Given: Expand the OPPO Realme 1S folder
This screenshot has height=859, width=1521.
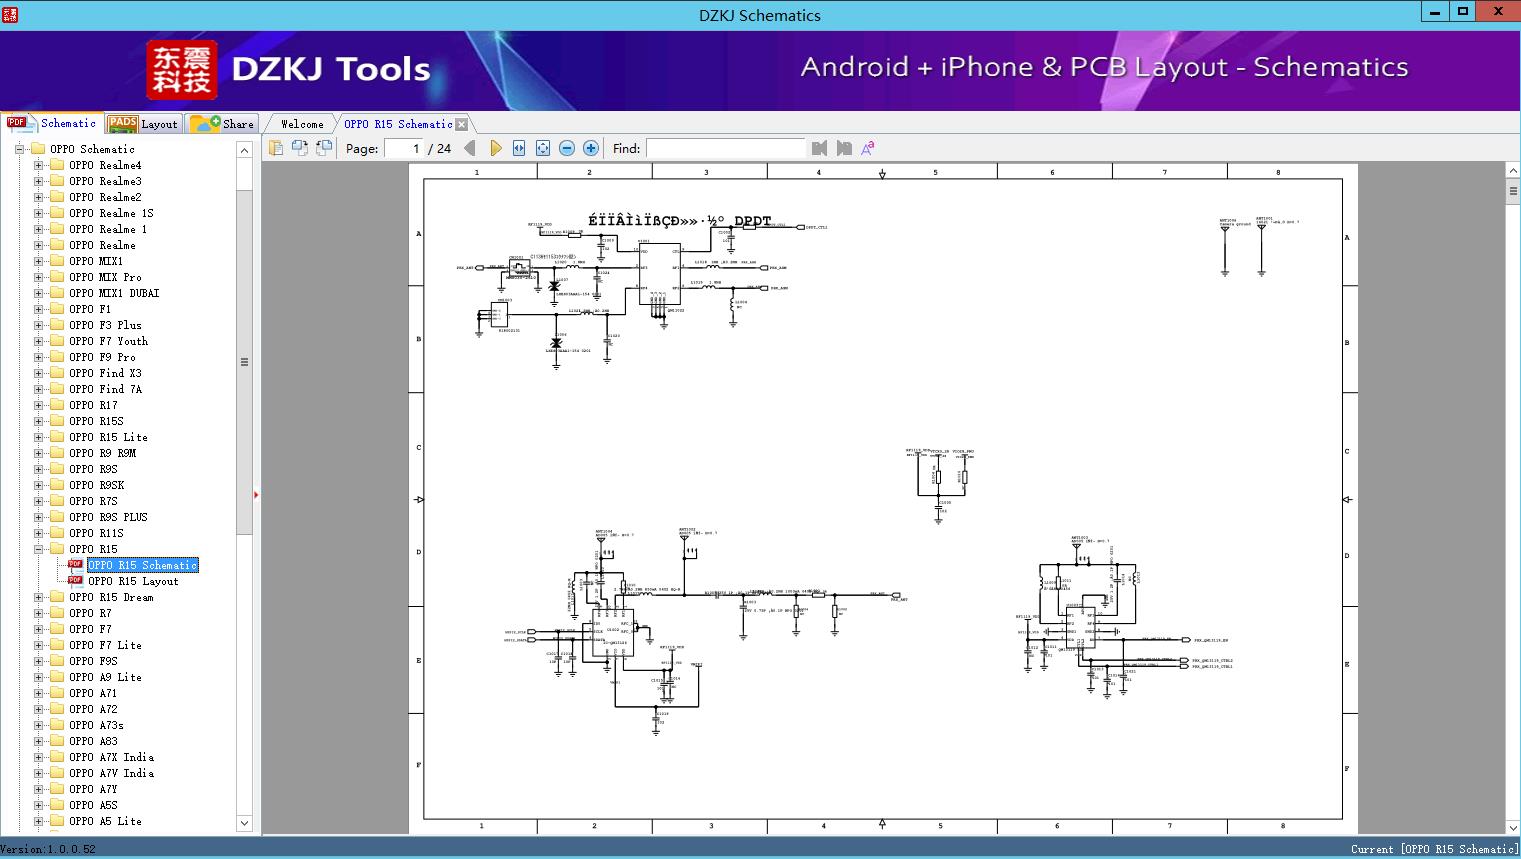Looking at the screenshot, I should [x=38, y=213].
